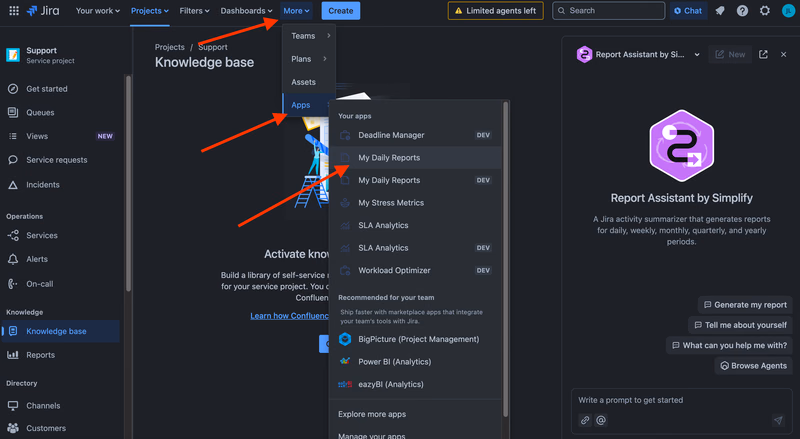
Task: Open the help question mark icon
Action: click(742, 11)
